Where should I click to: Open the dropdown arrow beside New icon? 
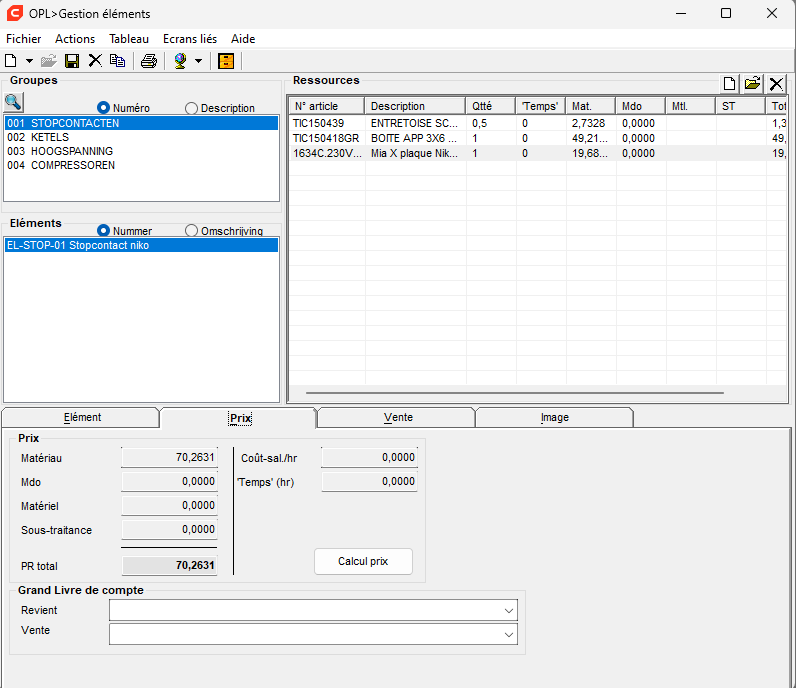pos(29,61)
